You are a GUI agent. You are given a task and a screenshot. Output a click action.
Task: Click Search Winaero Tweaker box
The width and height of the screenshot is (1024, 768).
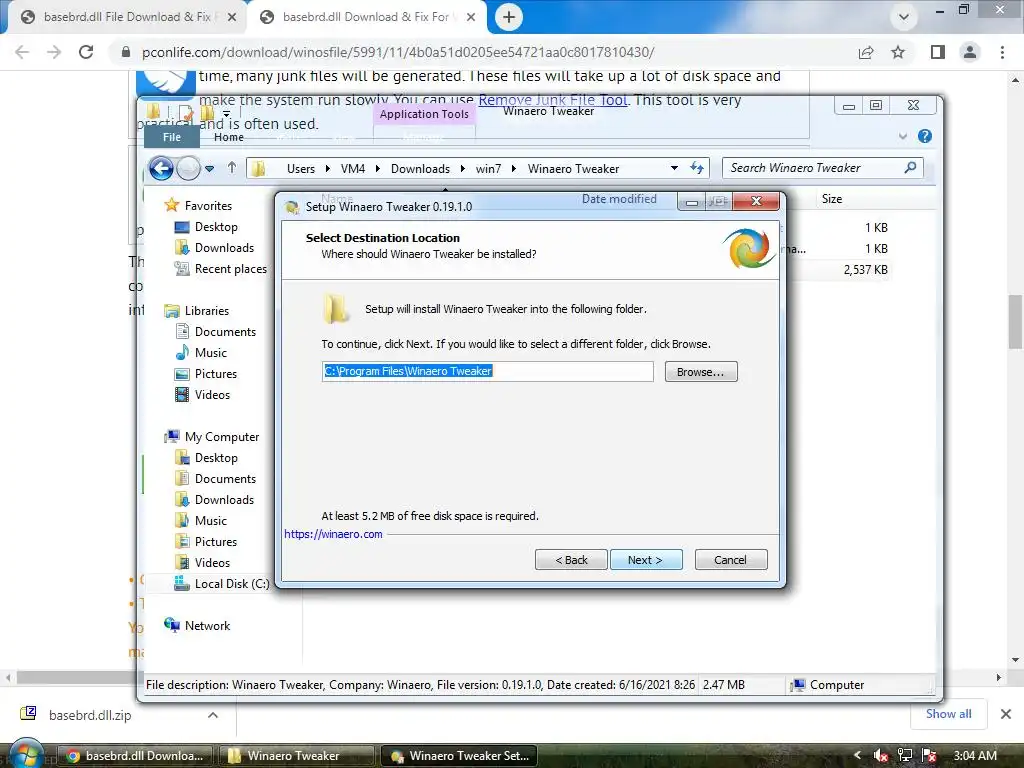point(822,168)
